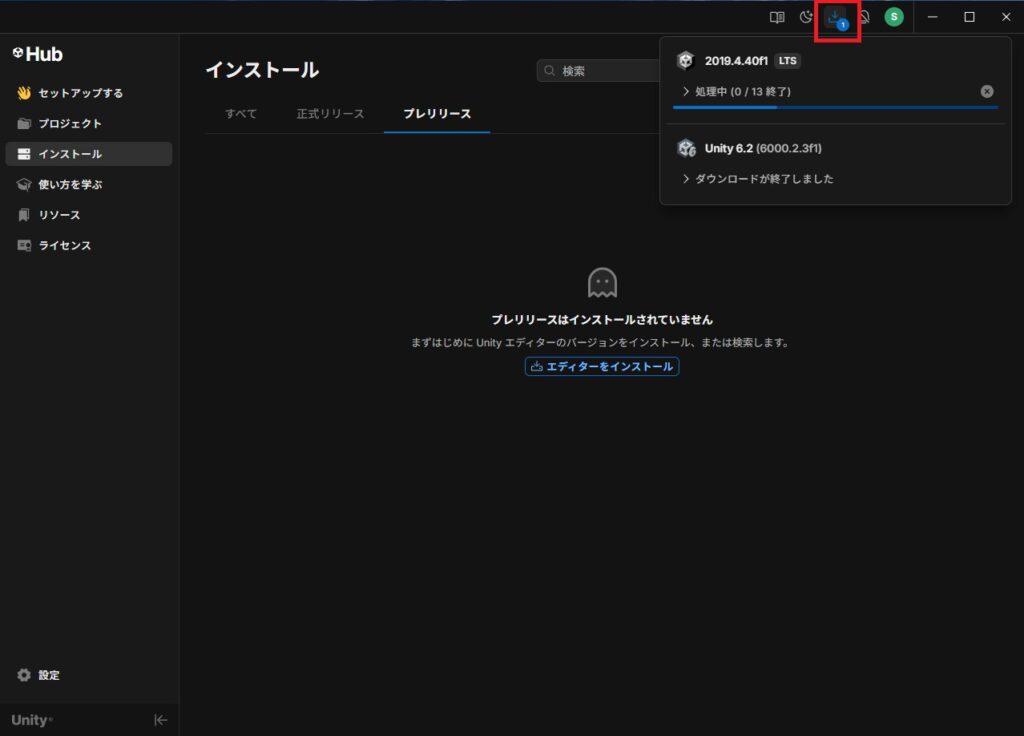Select インストール in the sidebar

point(89,154)
